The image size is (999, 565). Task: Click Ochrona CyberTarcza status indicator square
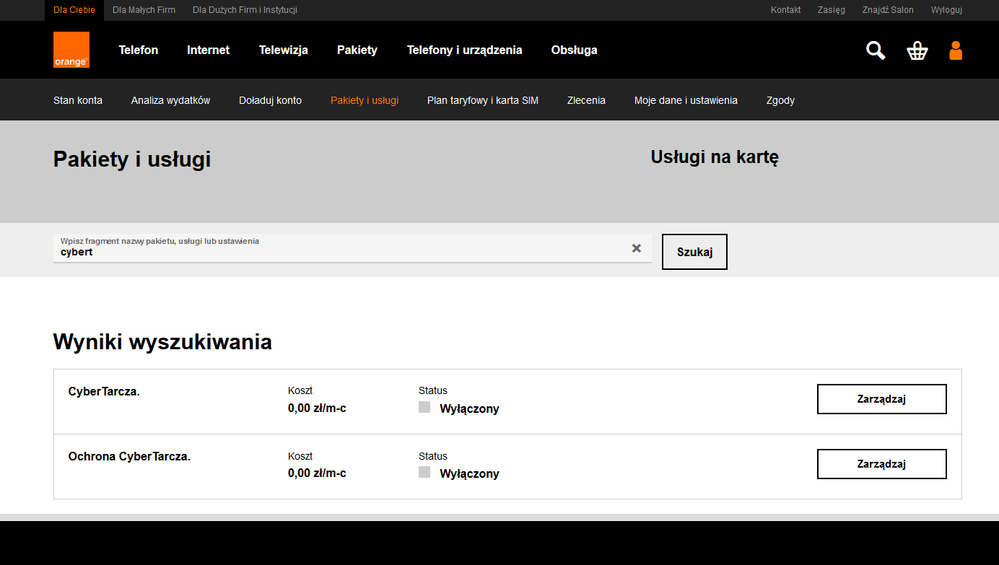424,473
